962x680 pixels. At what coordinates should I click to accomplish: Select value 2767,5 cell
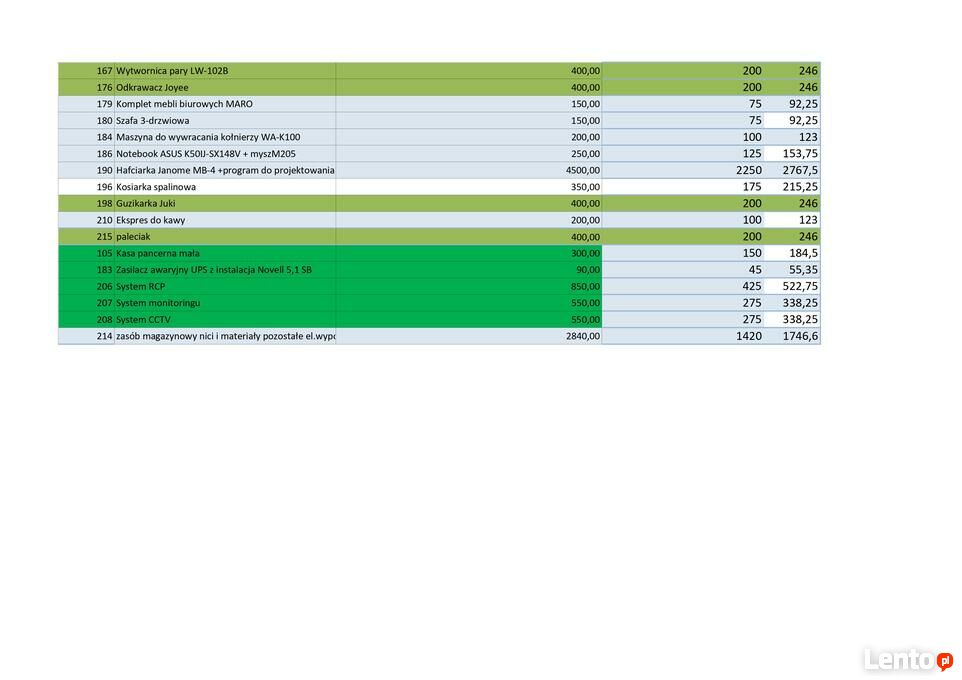pos(792,170)
